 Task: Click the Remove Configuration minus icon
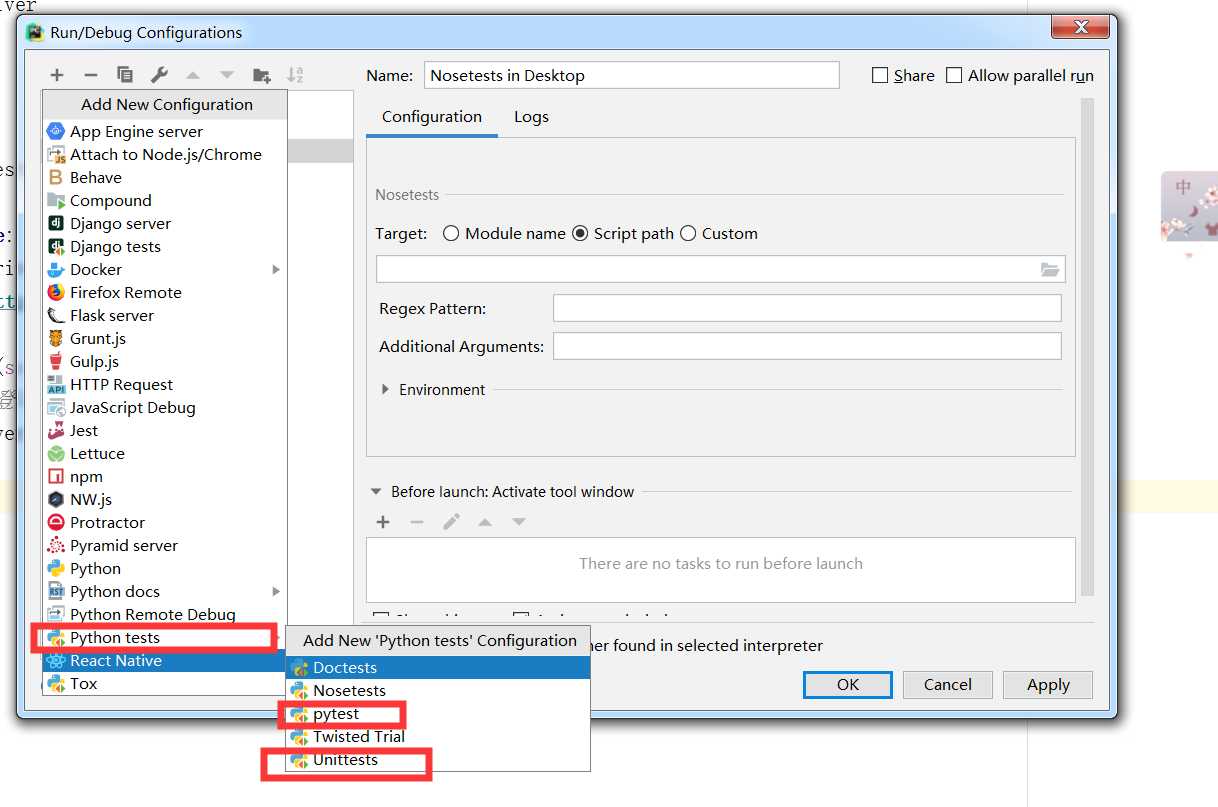tap(90, 75)
